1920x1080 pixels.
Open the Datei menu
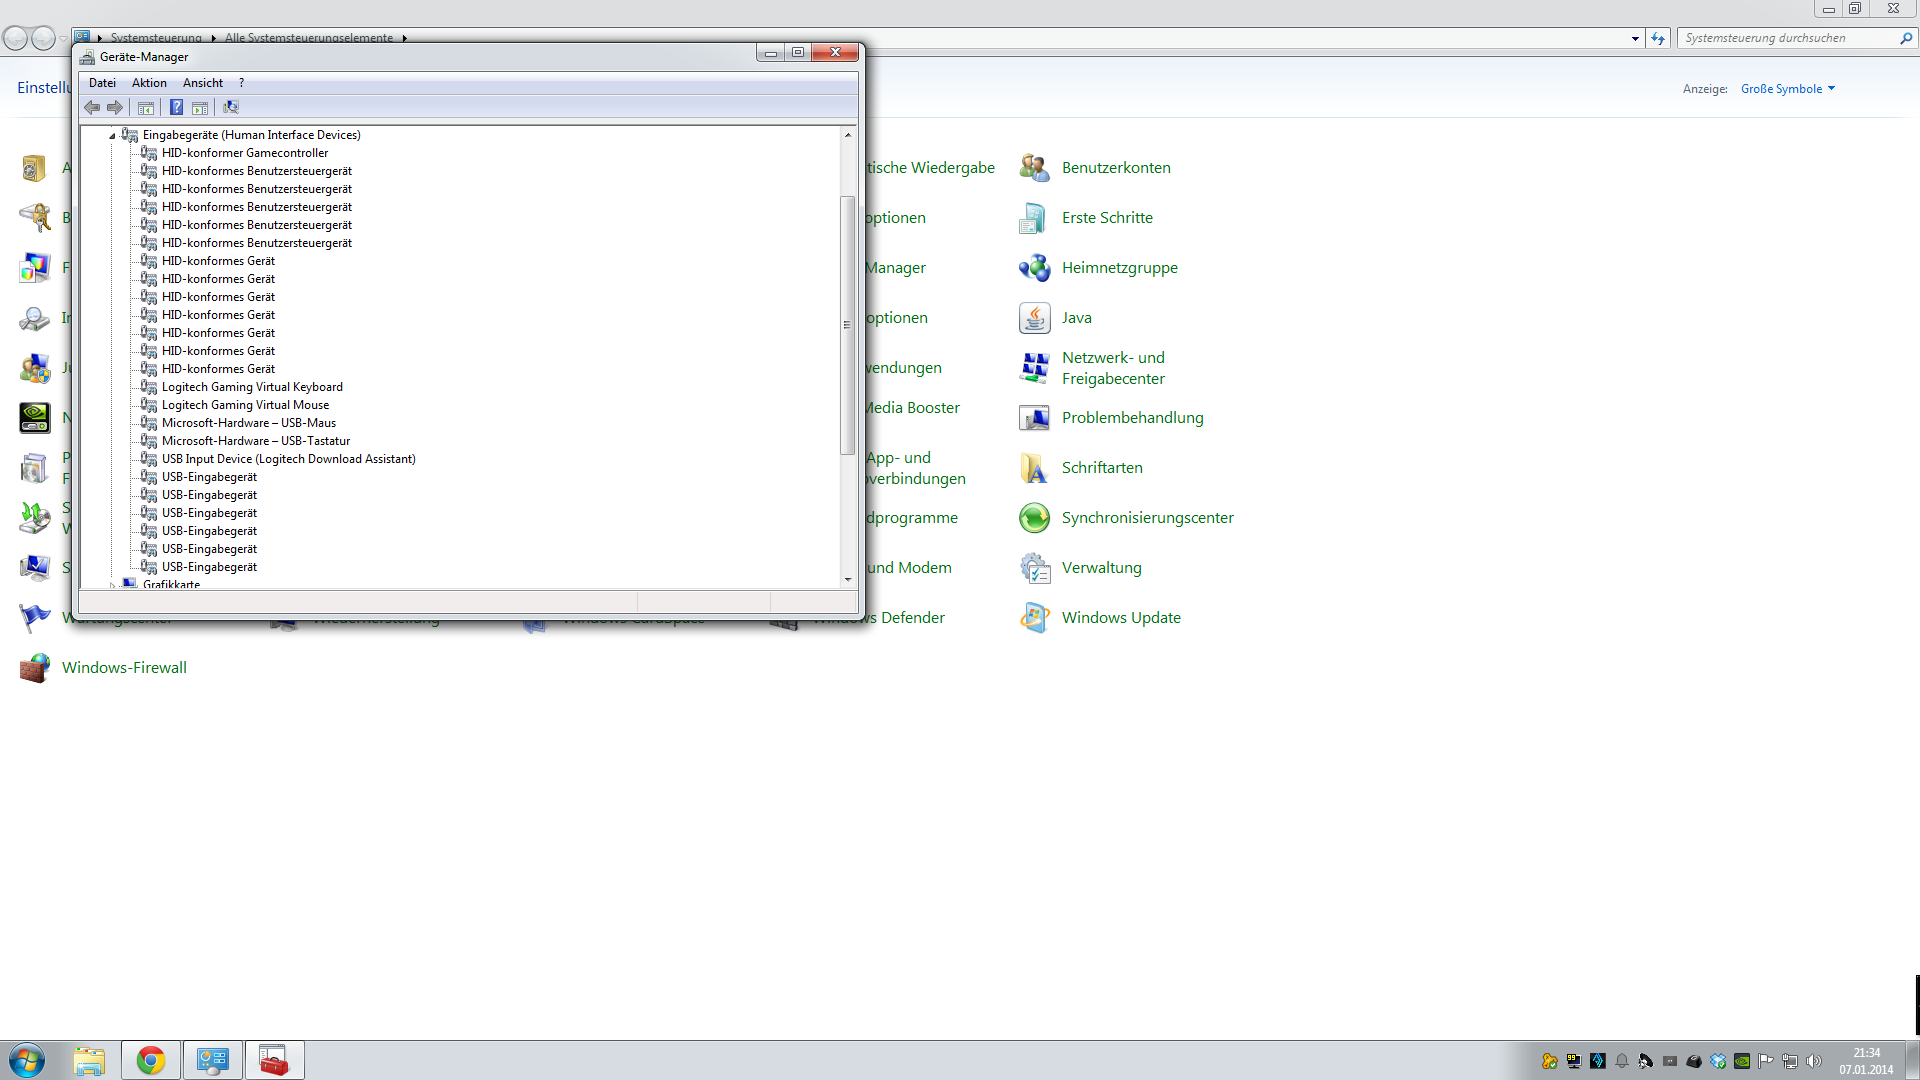[102, 83]
